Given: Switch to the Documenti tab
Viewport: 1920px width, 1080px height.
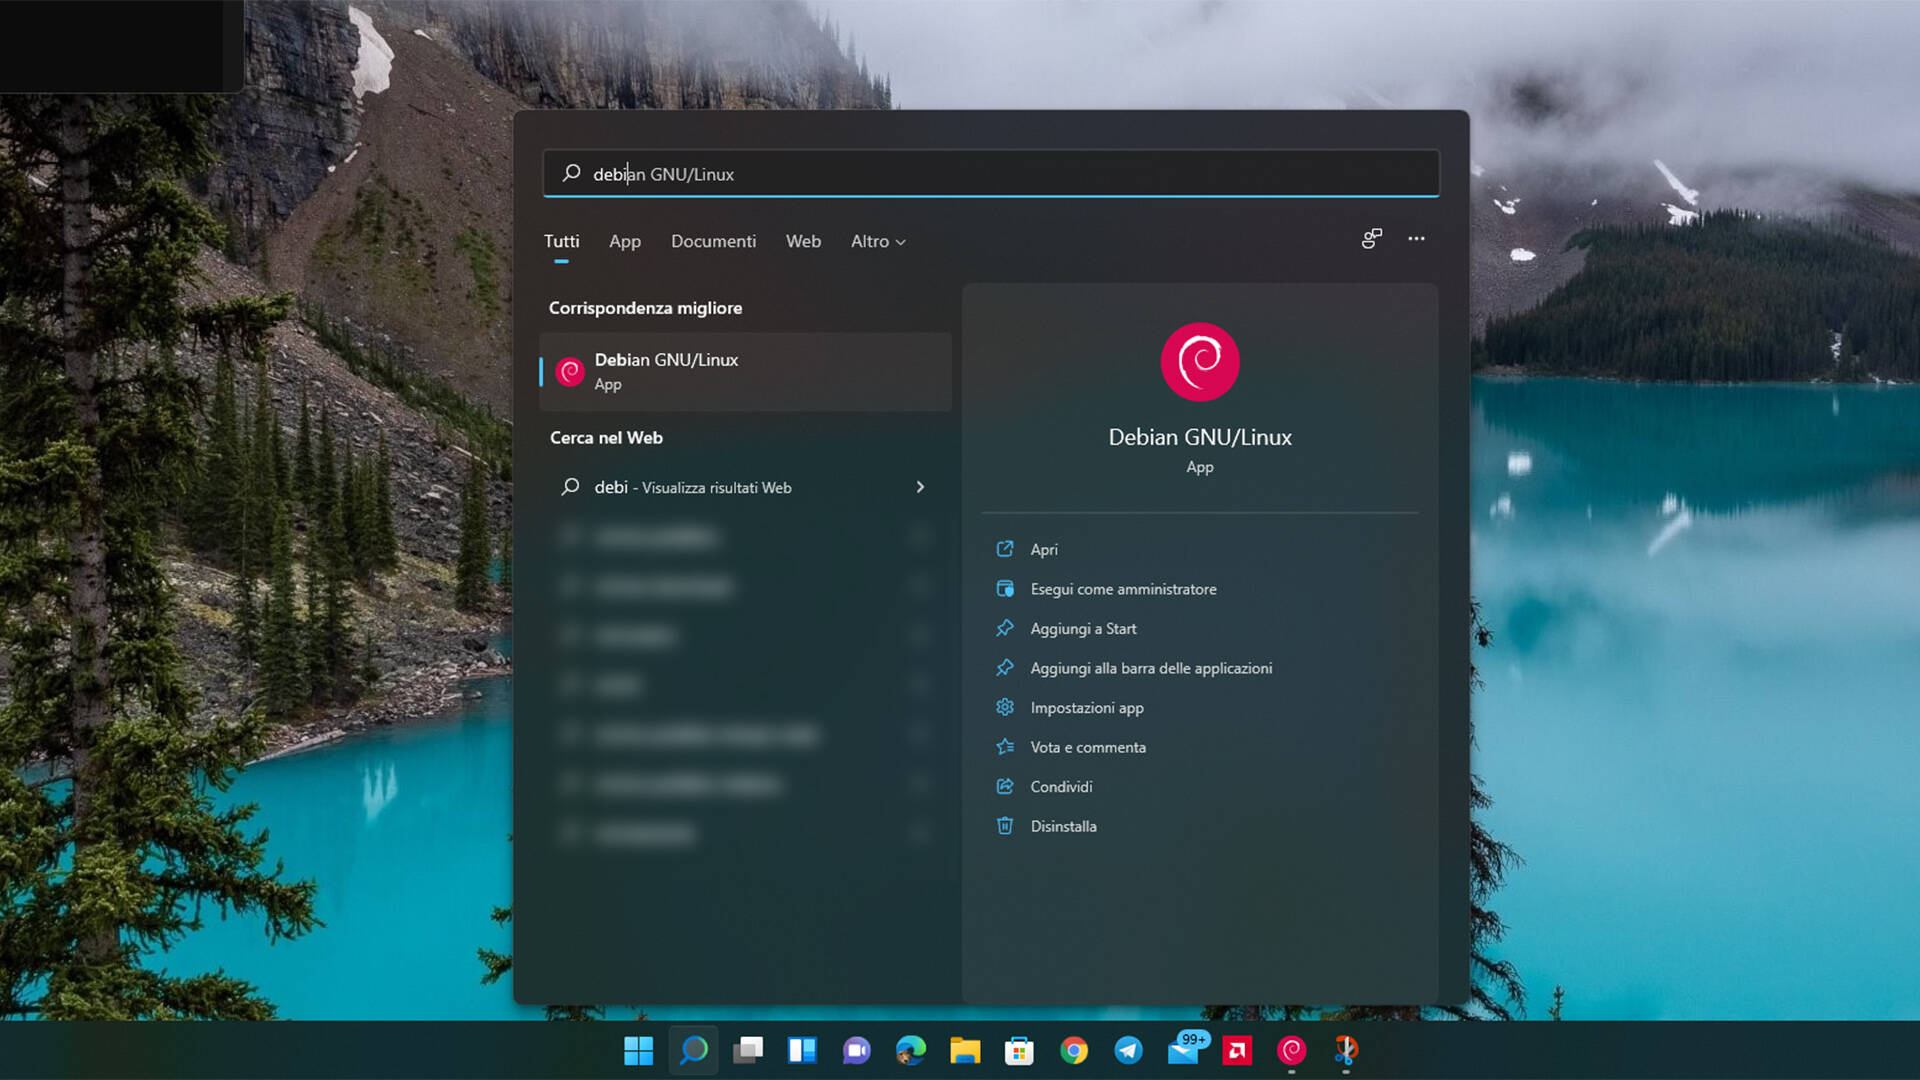Looking at the screenshot, I should coord(713,241).
